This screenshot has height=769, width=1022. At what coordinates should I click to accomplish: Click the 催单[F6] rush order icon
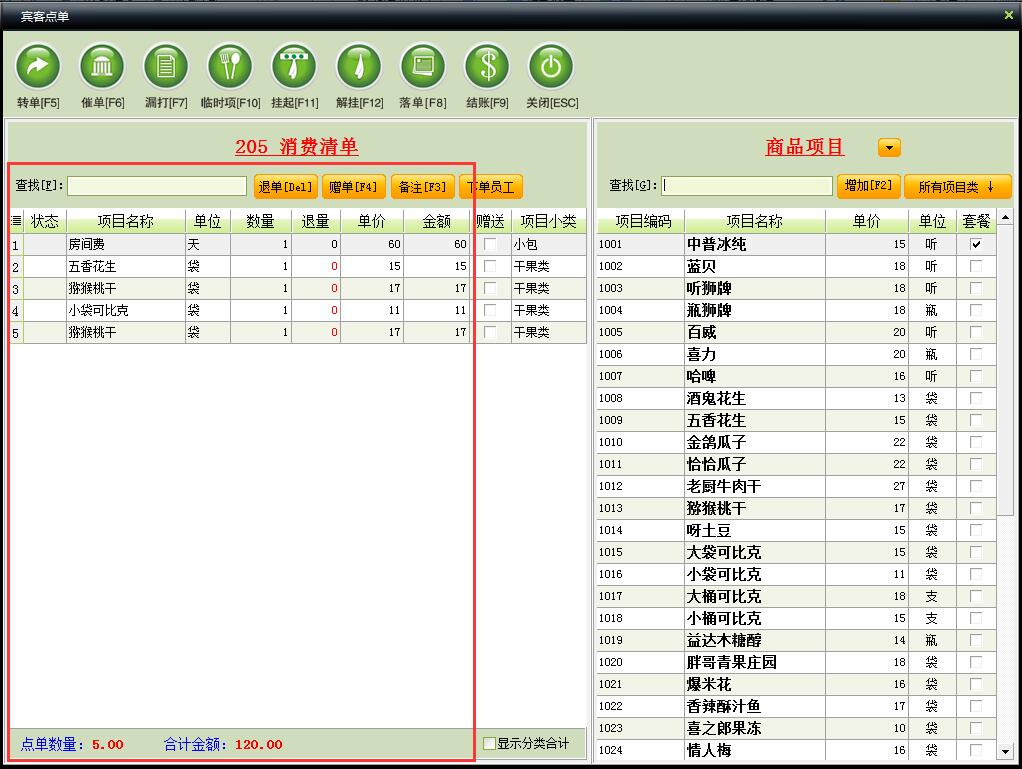[x=102, y=66]
